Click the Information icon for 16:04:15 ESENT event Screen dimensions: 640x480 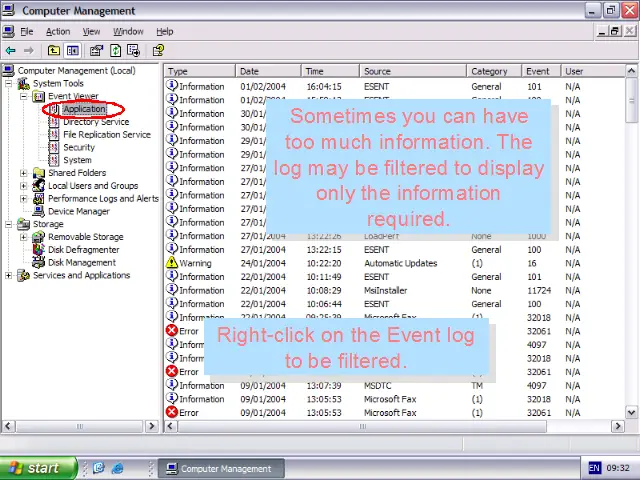pyautogui.click(x=172, y=85)
